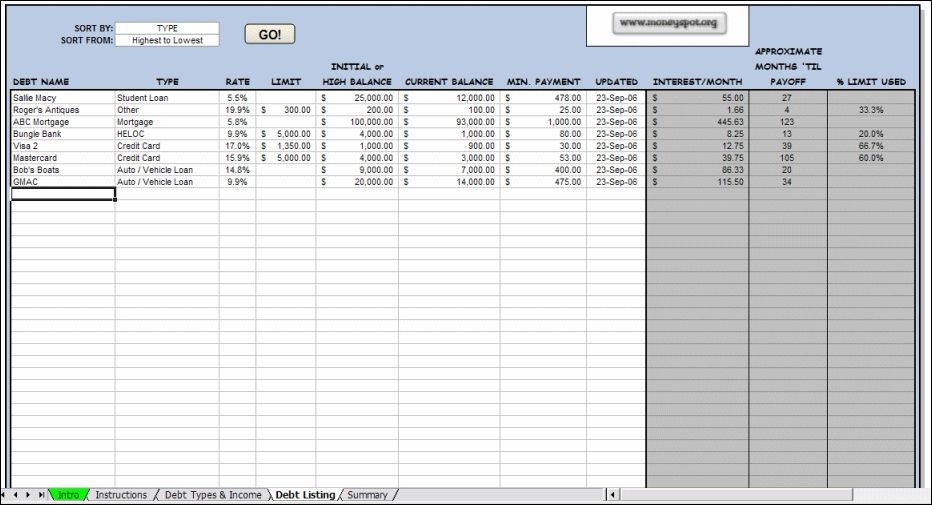932x505 pixels.
Task: Click the previous-sheet navigation arrow
Action: pyautogui.click(x=17, y=495)
